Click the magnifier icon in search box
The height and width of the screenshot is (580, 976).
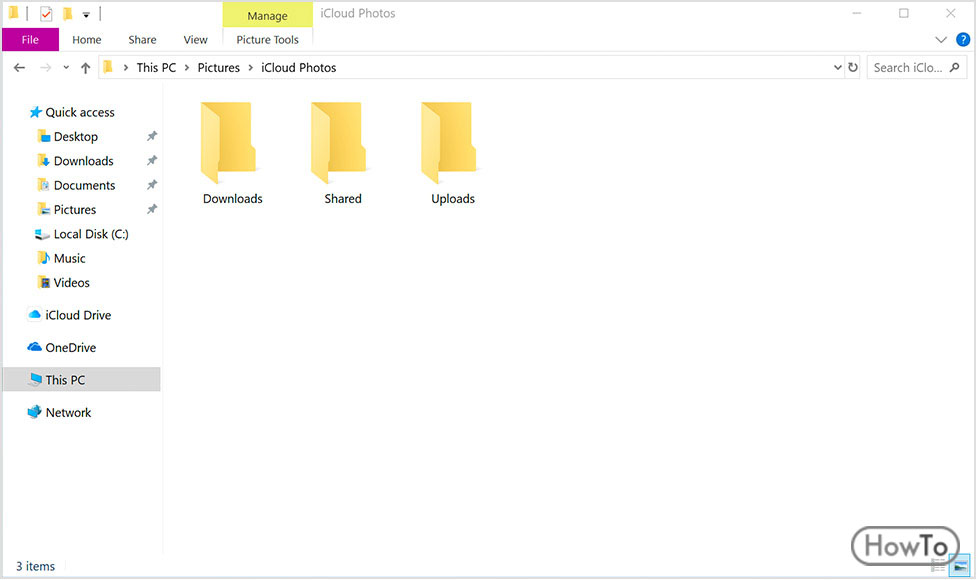[955, 67]
